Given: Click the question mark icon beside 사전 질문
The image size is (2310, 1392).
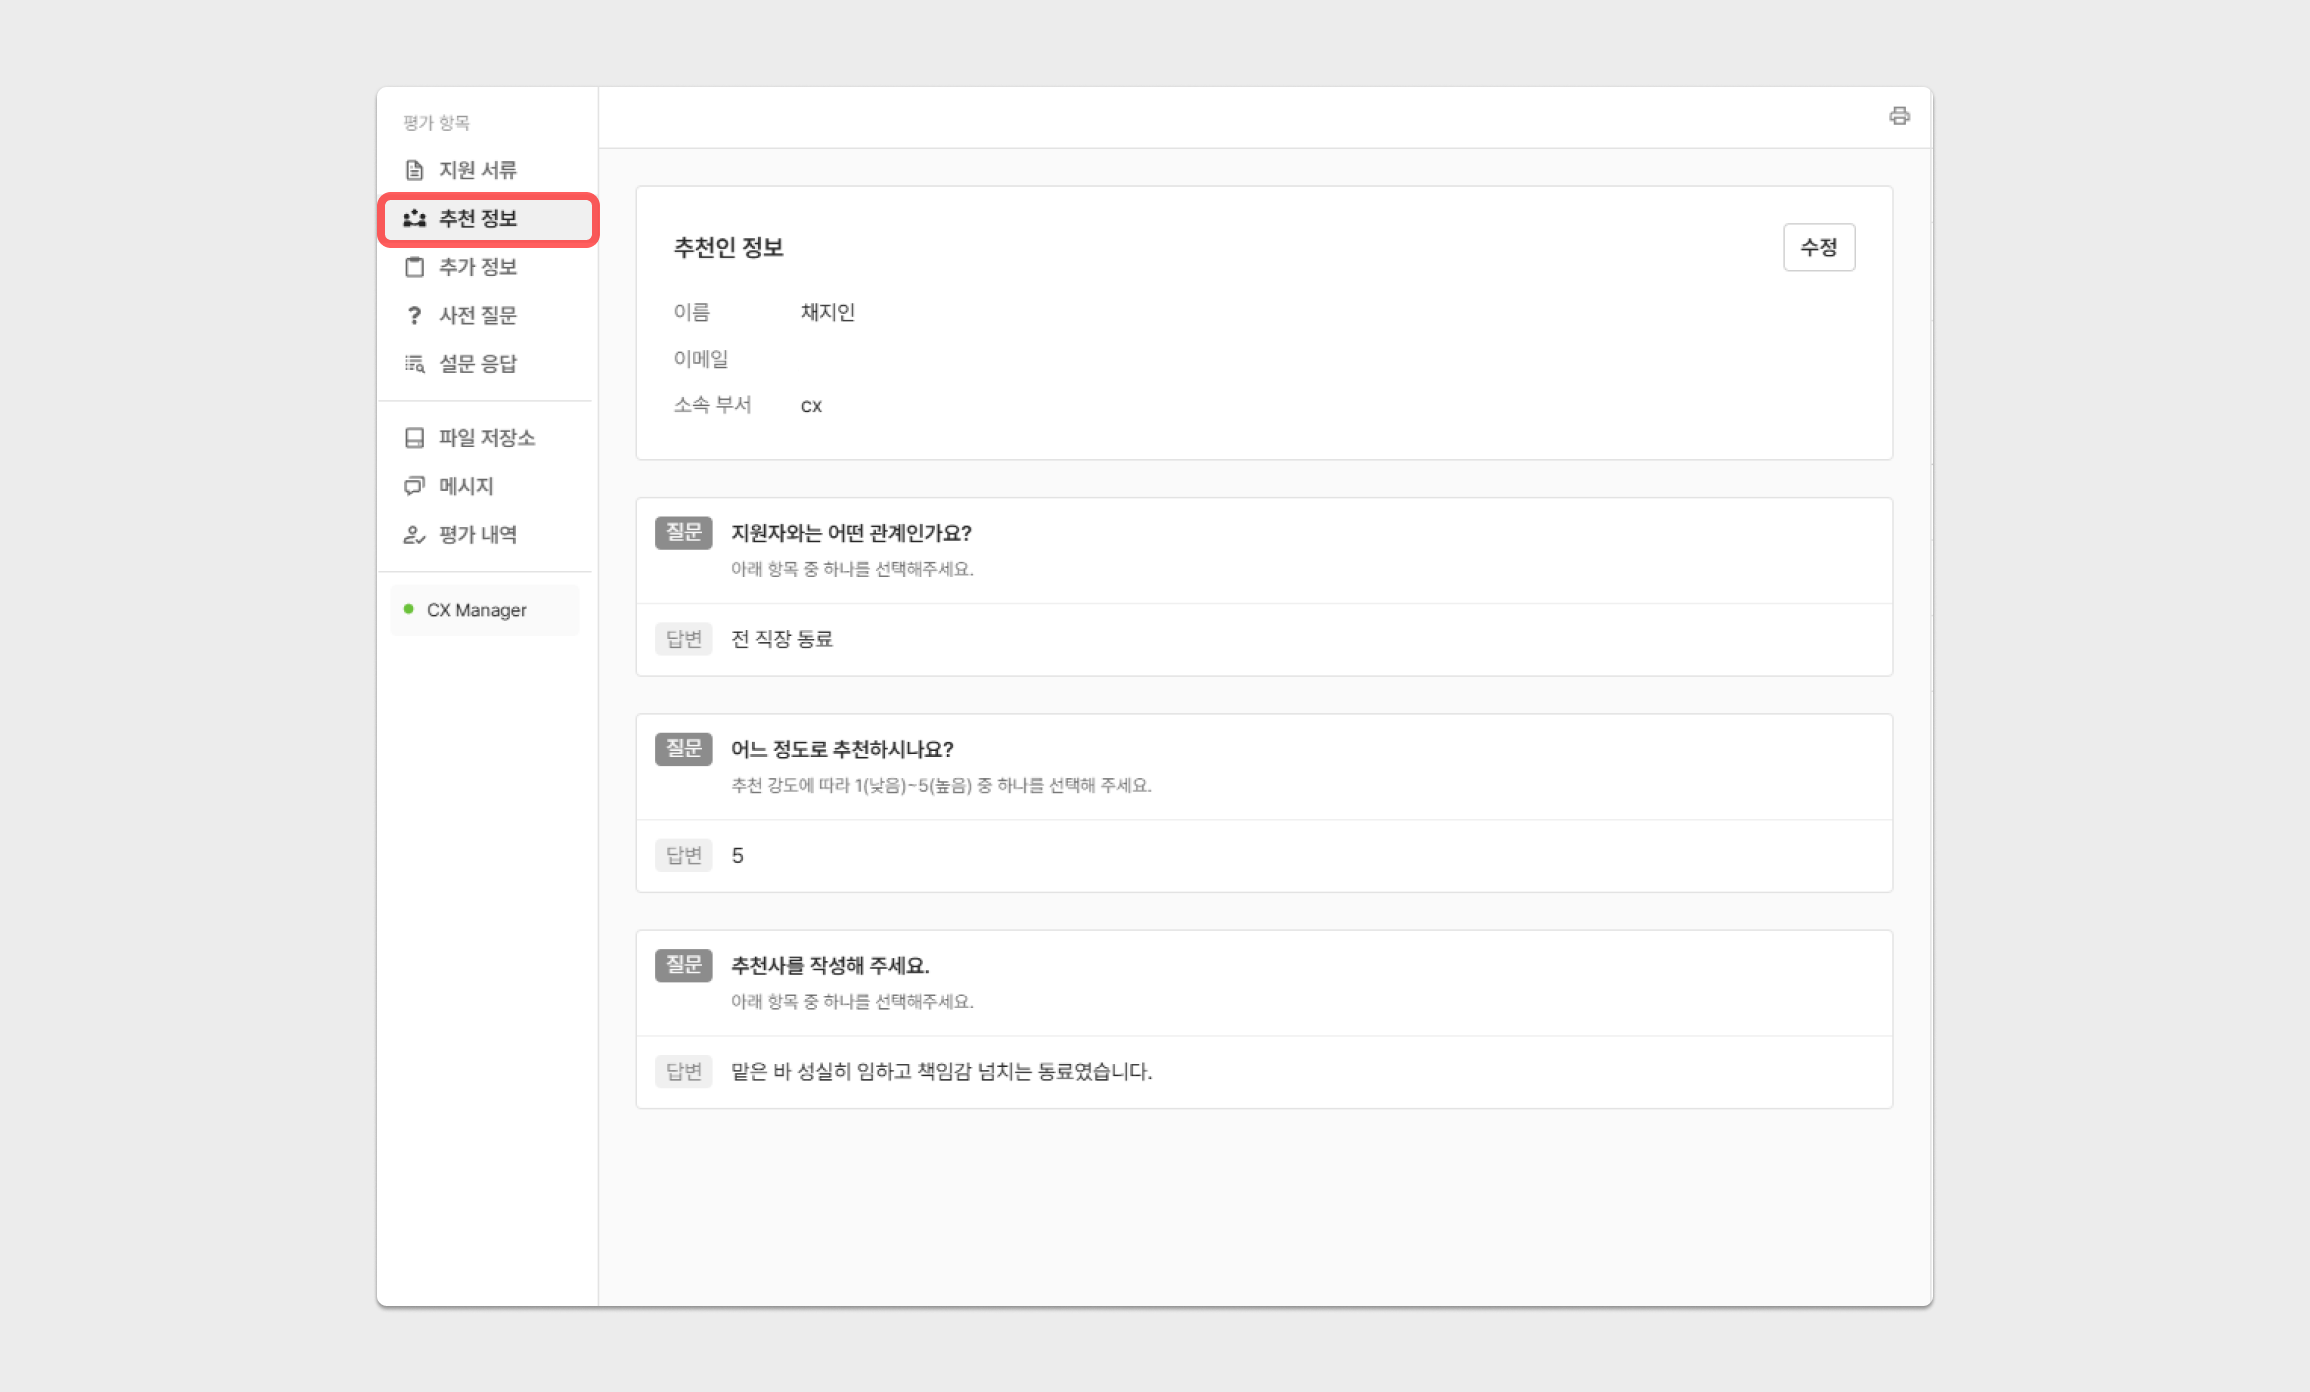Looking at the screenshot, I should click(x=414, y=315).
